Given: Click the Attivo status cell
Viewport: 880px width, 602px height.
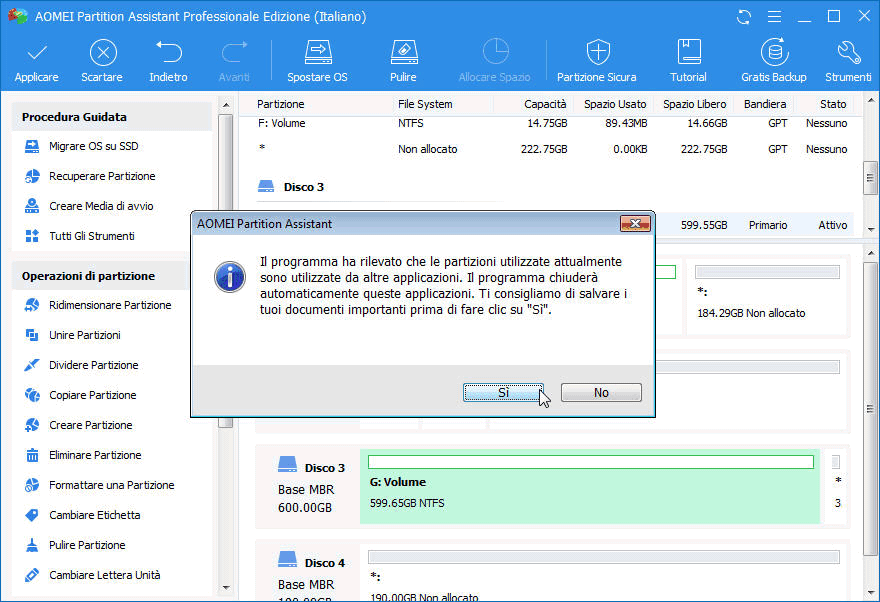Looking at the screenshot, I should tap(833, 226).
